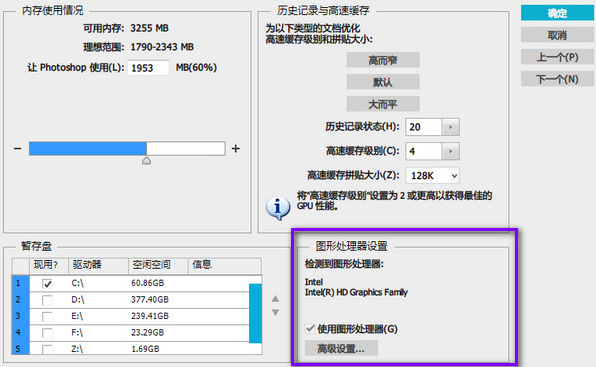Click the info bubble icon

278,208
